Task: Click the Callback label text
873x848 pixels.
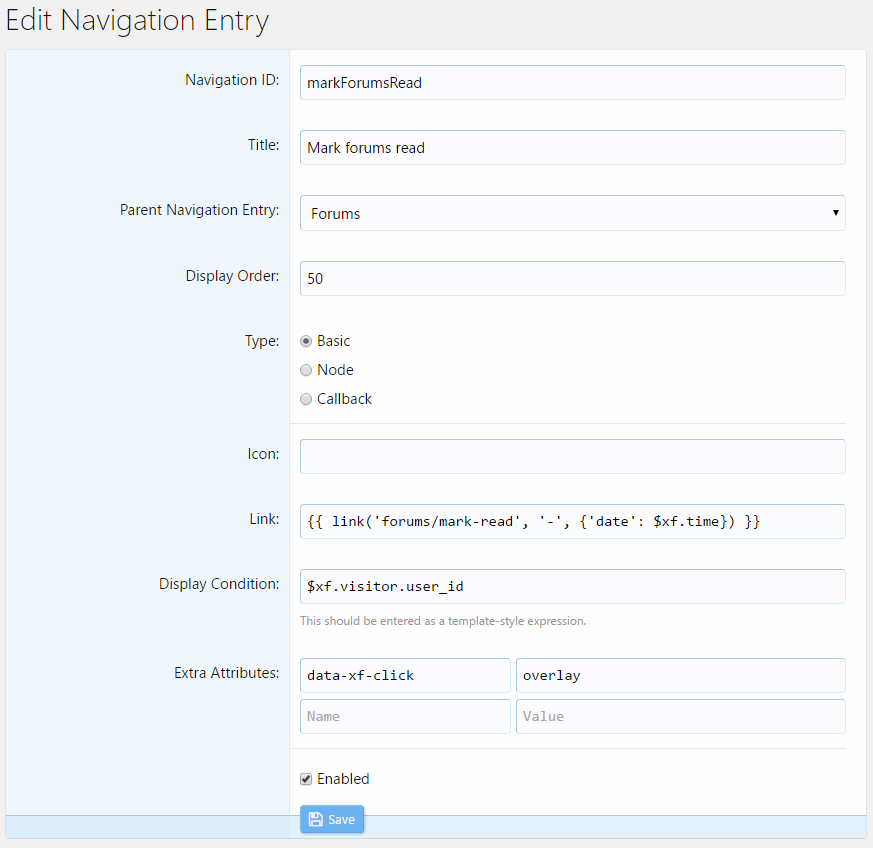Action: (x=344, y=399)
